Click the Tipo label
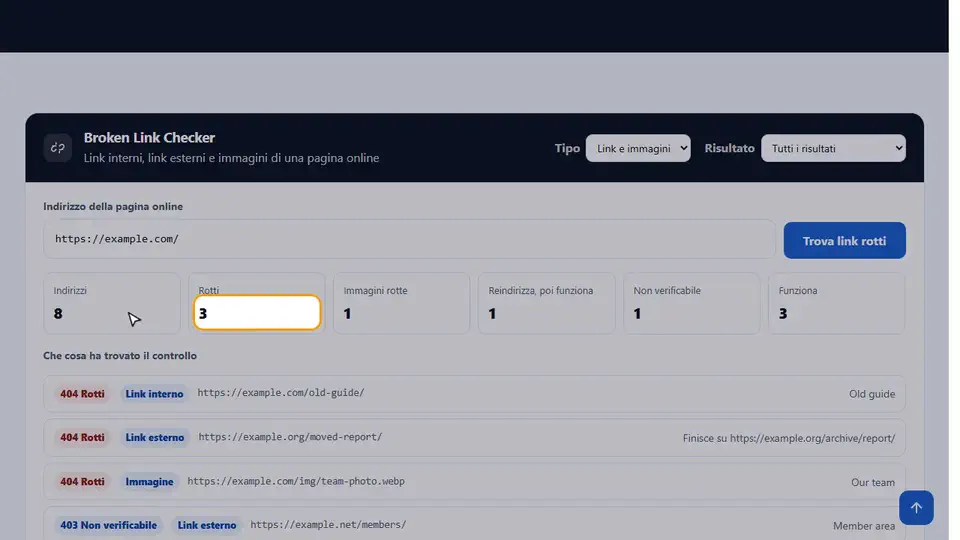960x540 pixels. click(x=567, y=148)
